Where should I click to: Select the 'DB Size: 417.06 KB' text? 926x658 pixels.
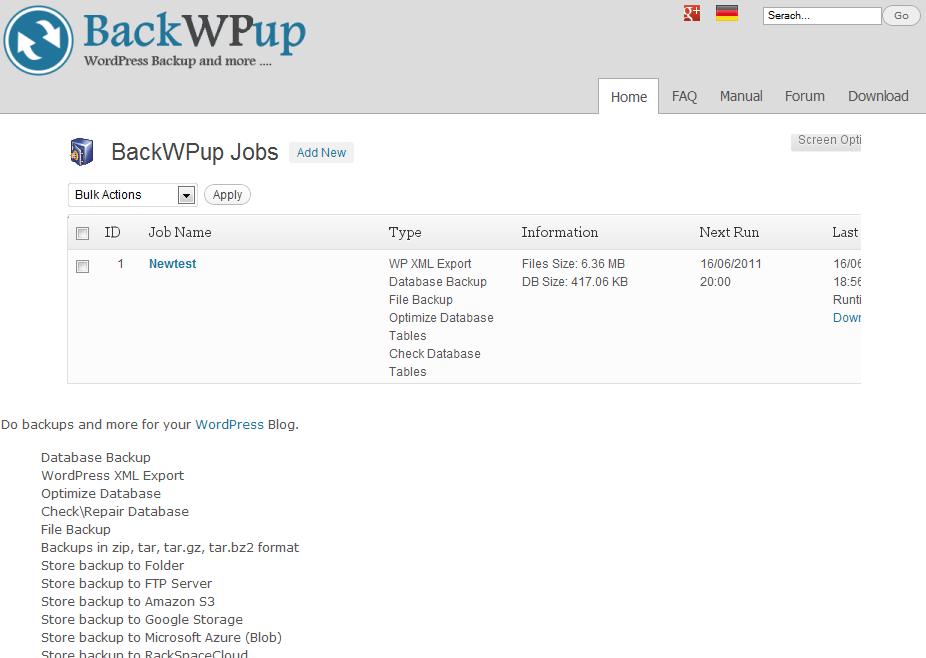575,282
